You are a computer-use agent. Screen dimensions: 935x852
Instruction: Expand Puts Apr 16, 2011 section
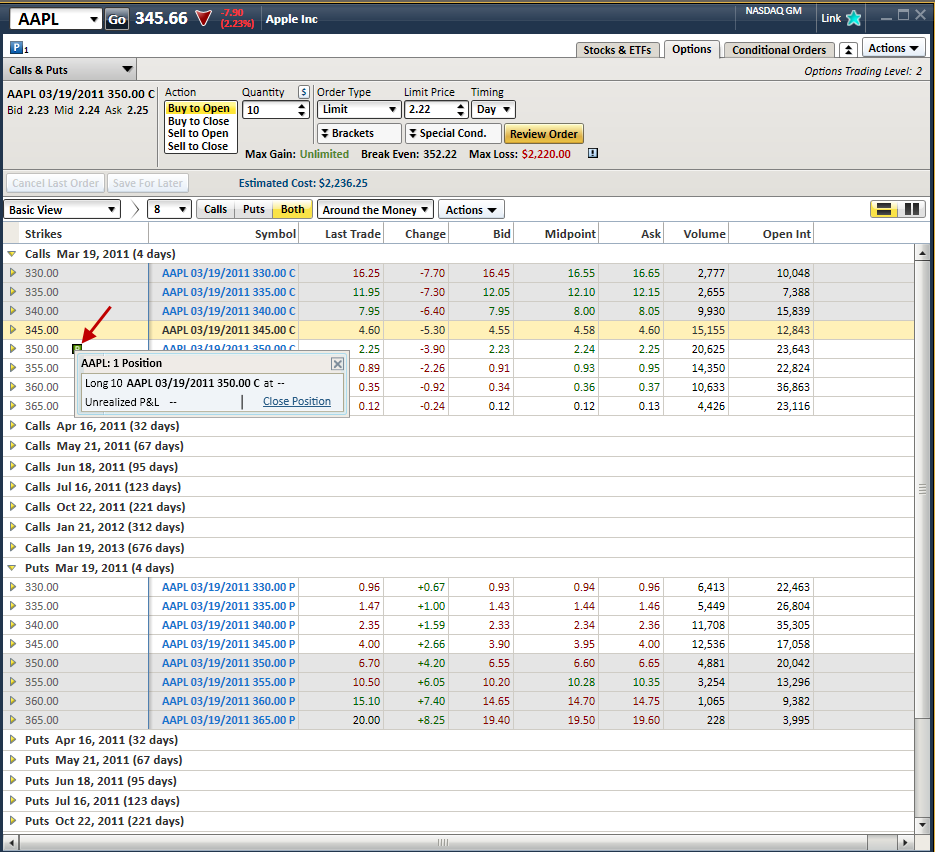tap(12, 740)
